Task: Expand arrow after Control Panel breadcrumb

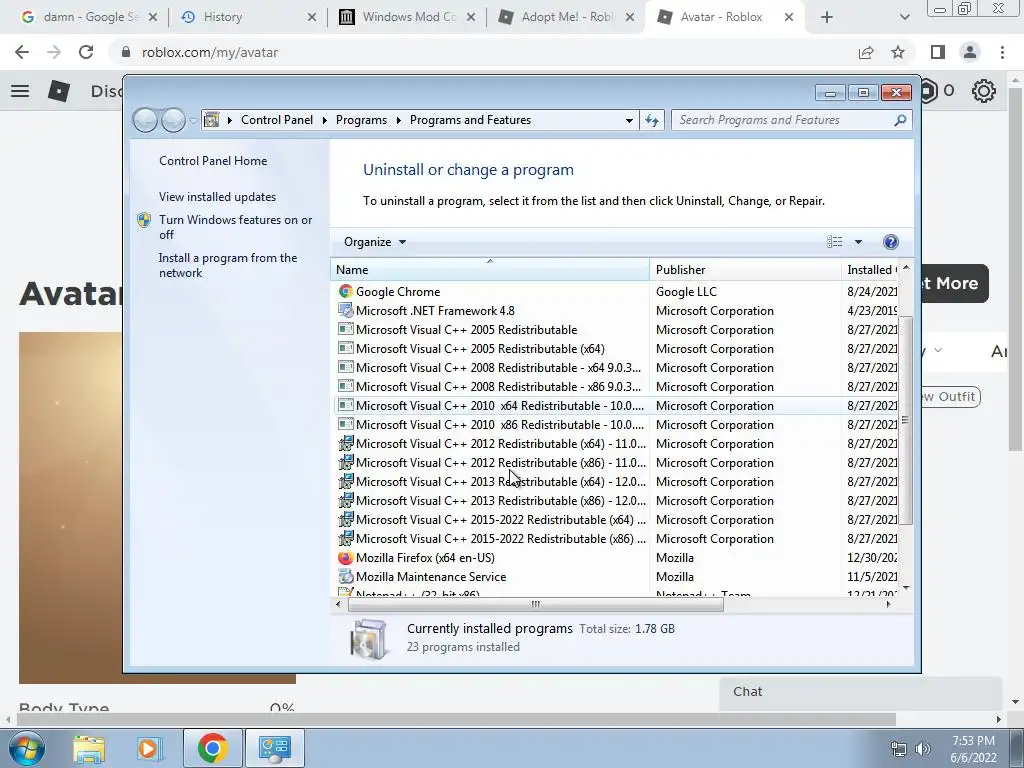Action: [325, 120]
